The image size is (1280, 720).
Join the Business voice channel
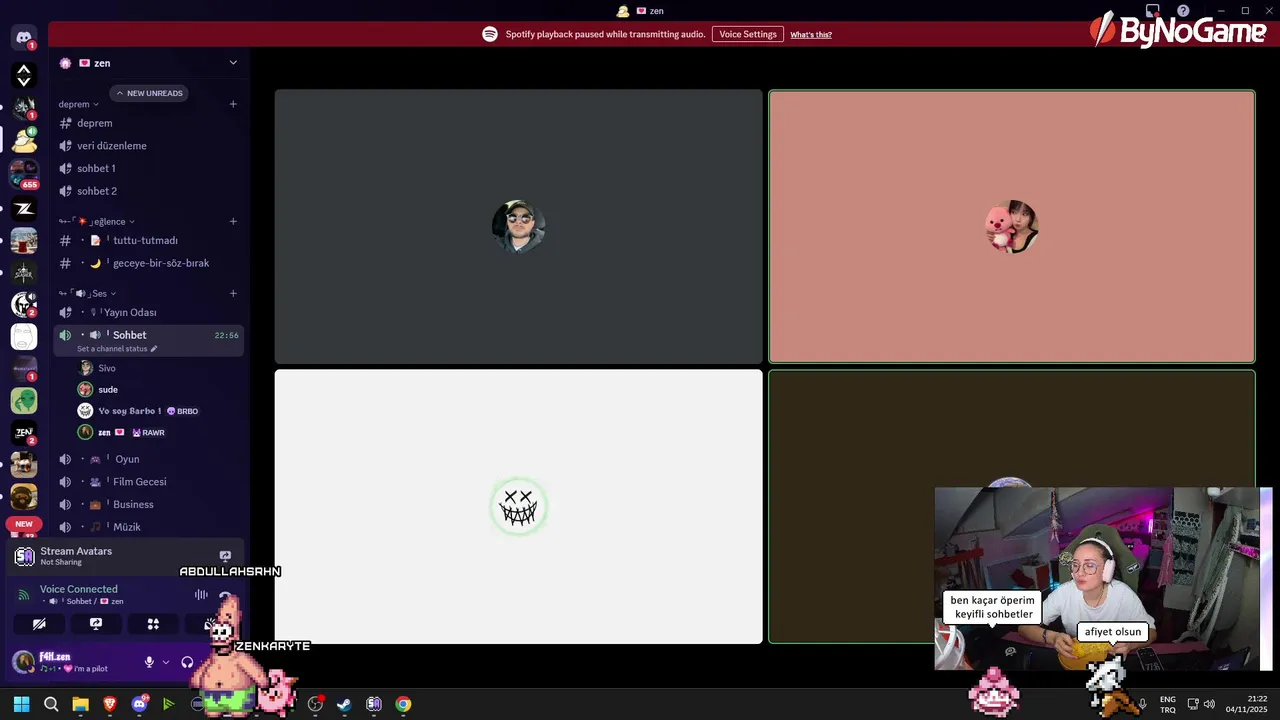148,505
